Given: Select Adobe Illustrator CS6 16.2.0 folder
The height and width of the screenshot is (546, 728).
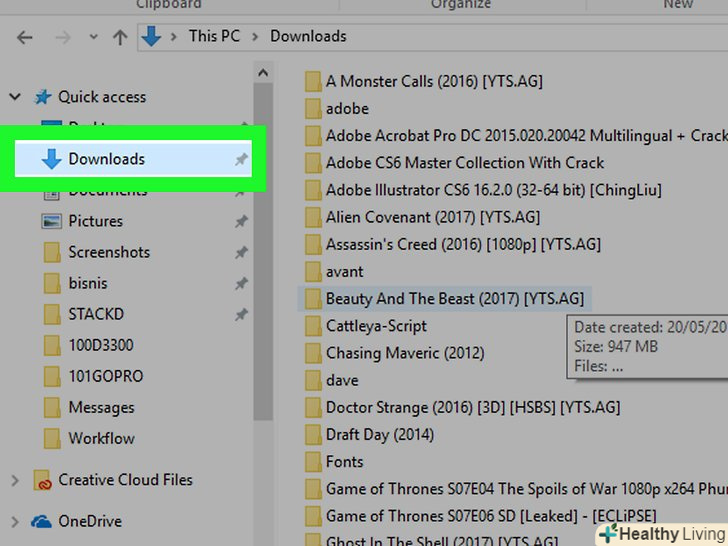Looking at the screenshot, I should point(494,190).
